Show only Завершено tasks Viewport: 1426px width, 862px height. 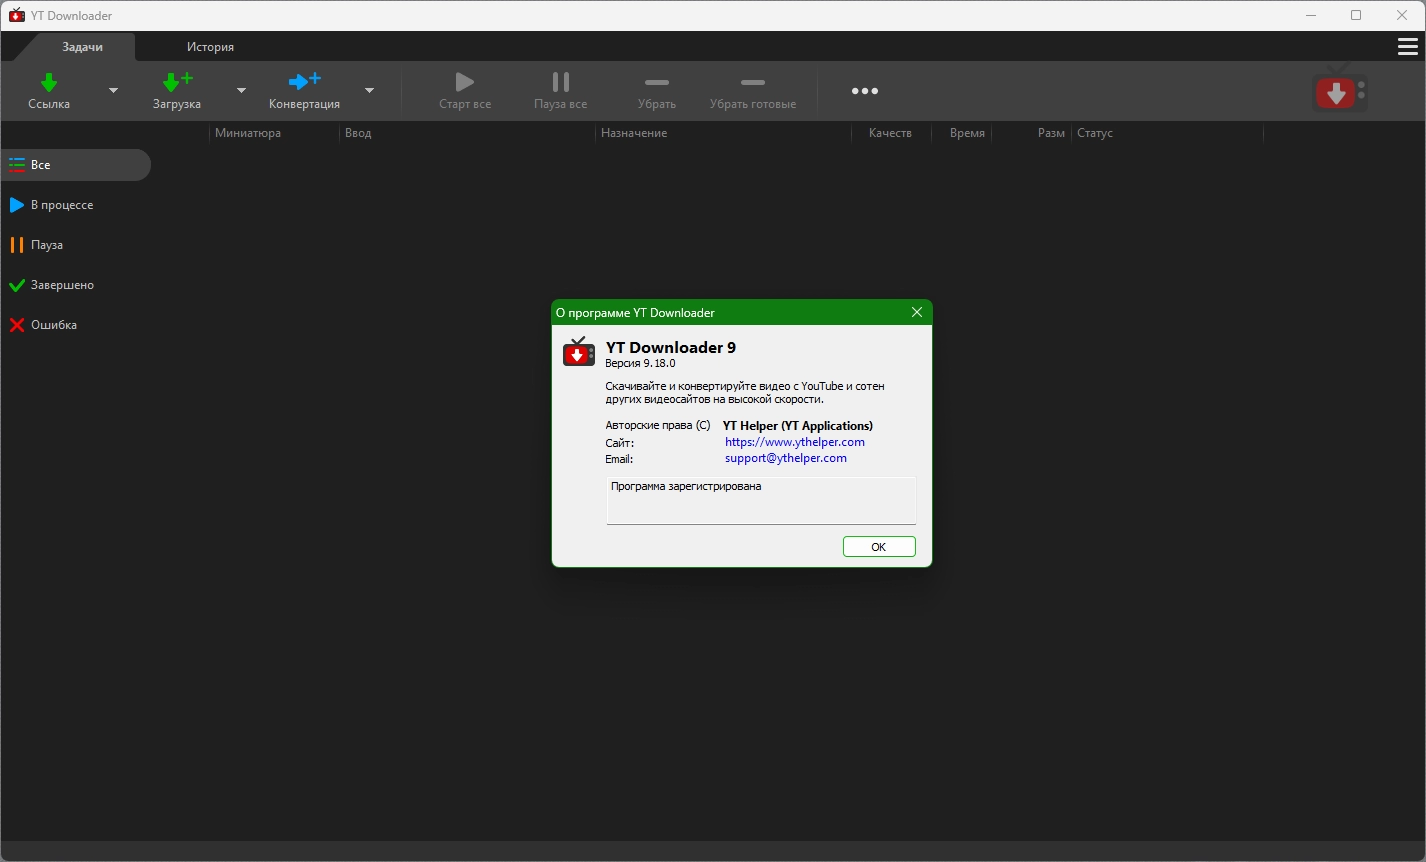coord(61,285)
